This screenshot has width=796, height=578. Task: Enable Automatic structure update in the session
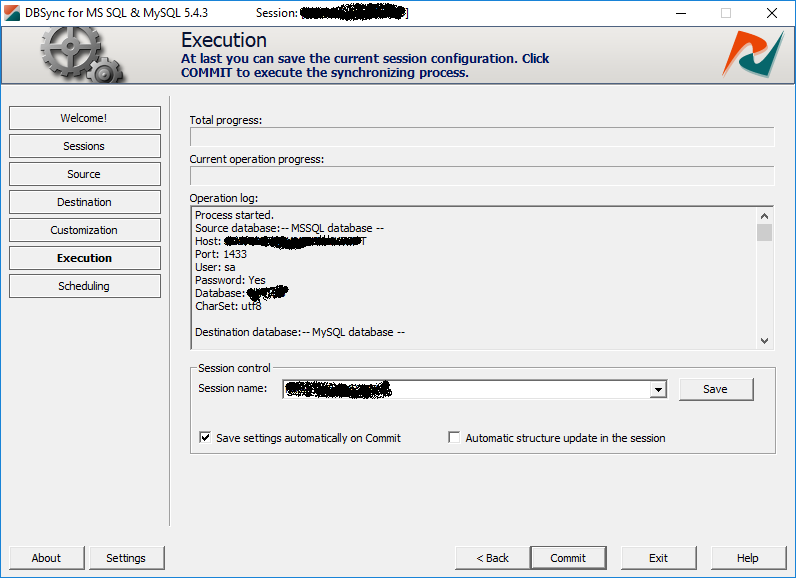[454, 437]
